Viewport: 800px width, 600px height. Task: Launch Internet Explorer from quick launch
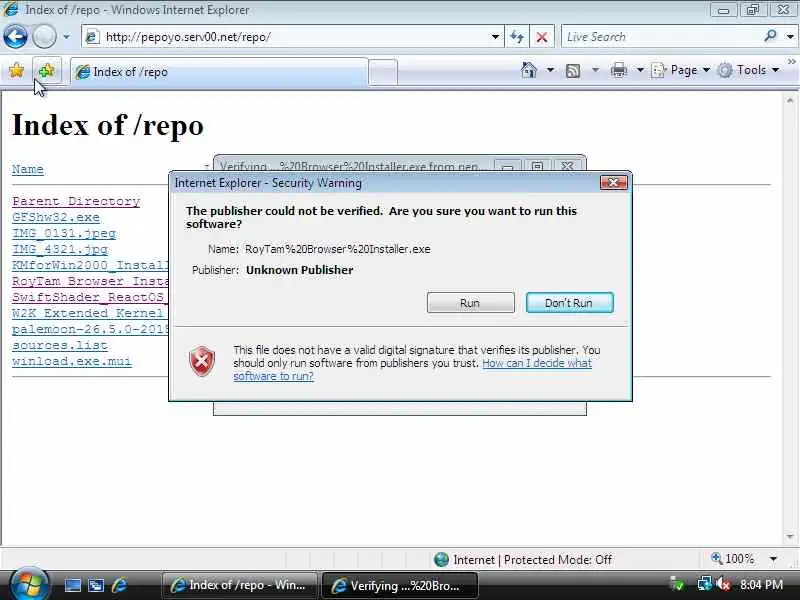point(119,585)
